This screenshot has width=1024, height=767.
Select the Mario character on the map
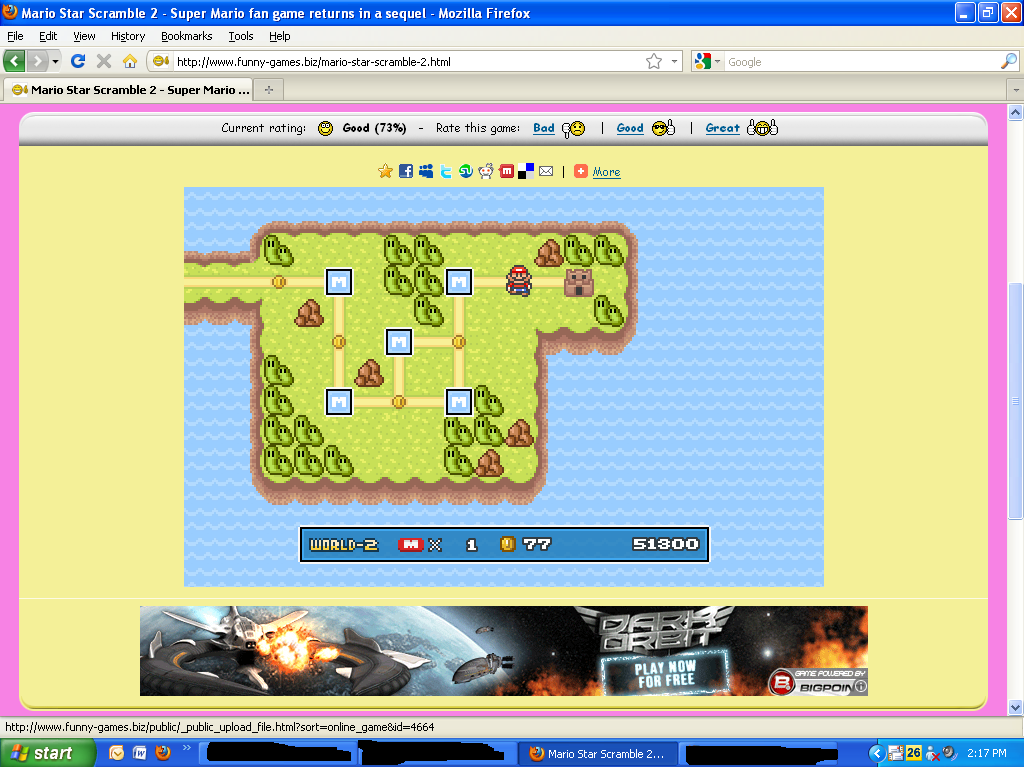[x=517, y=283]
